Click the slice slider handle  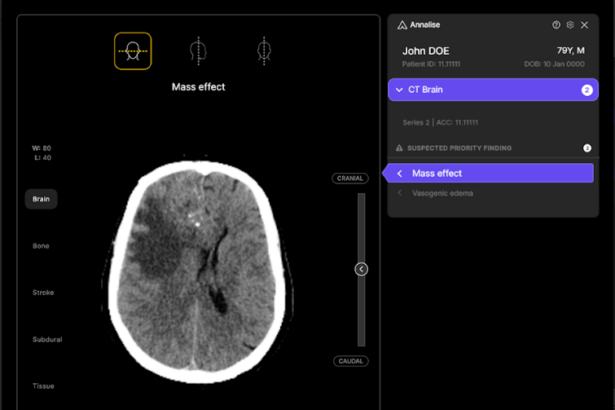[361, 269]
